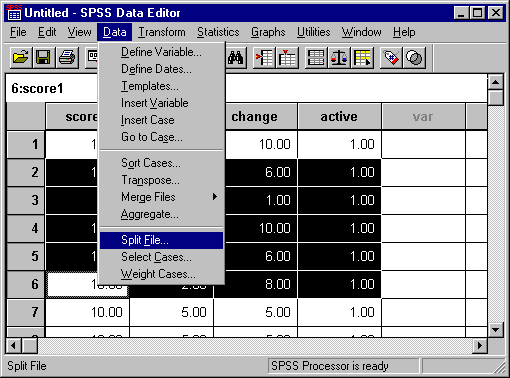Open the Window menu
510x378 pixels.
361,32
